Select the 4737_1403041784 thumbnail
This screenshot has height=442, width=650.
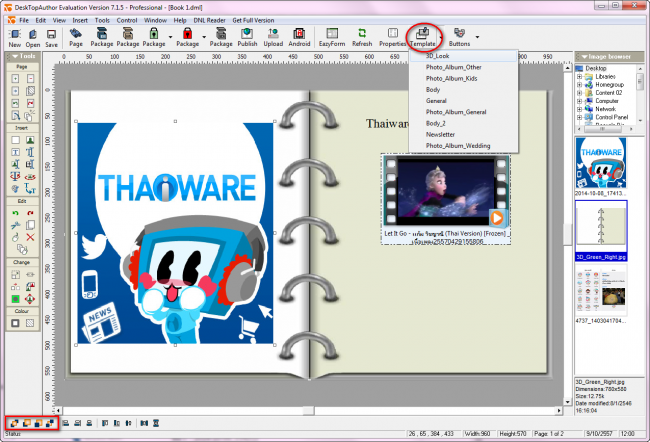(601, 291)
